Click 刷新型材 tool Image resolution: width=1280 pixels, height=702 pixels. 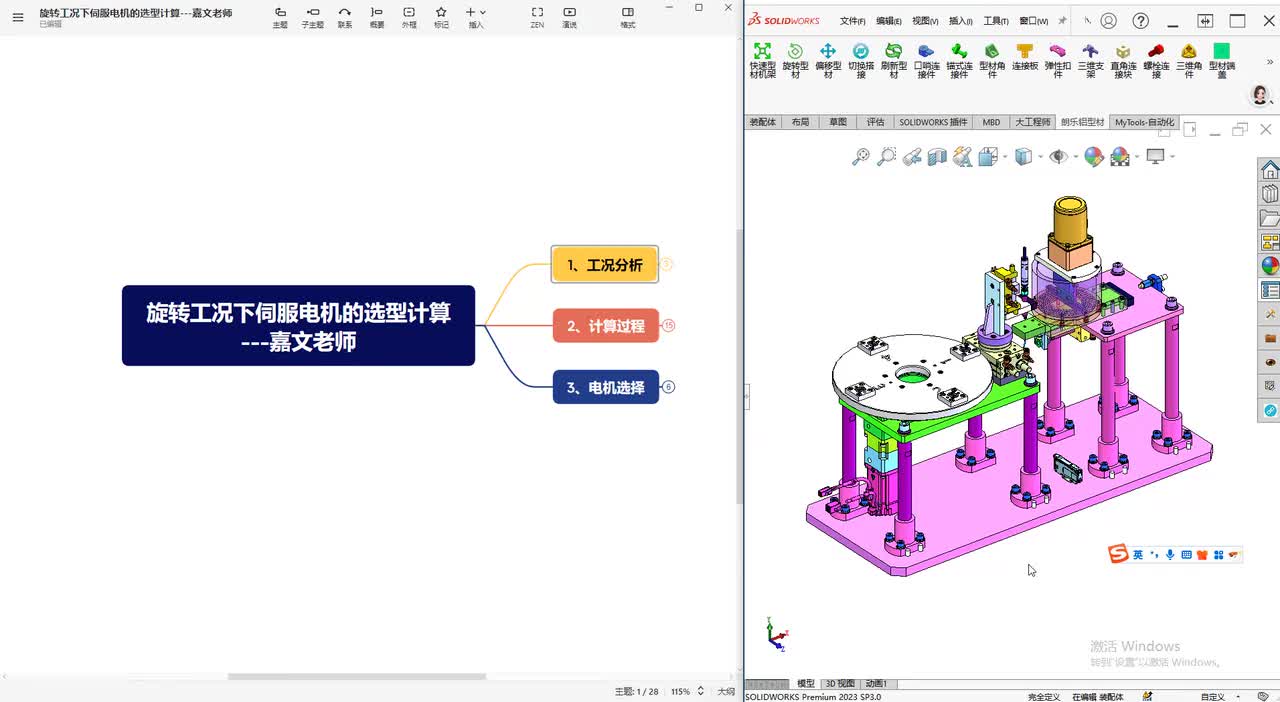click(x=894, y=60)
